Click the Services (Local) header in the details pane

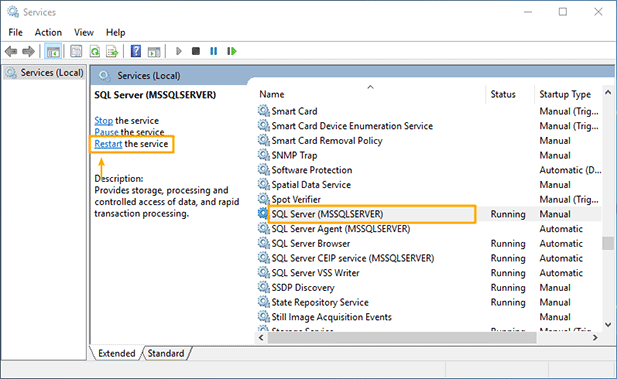[149, 76]
